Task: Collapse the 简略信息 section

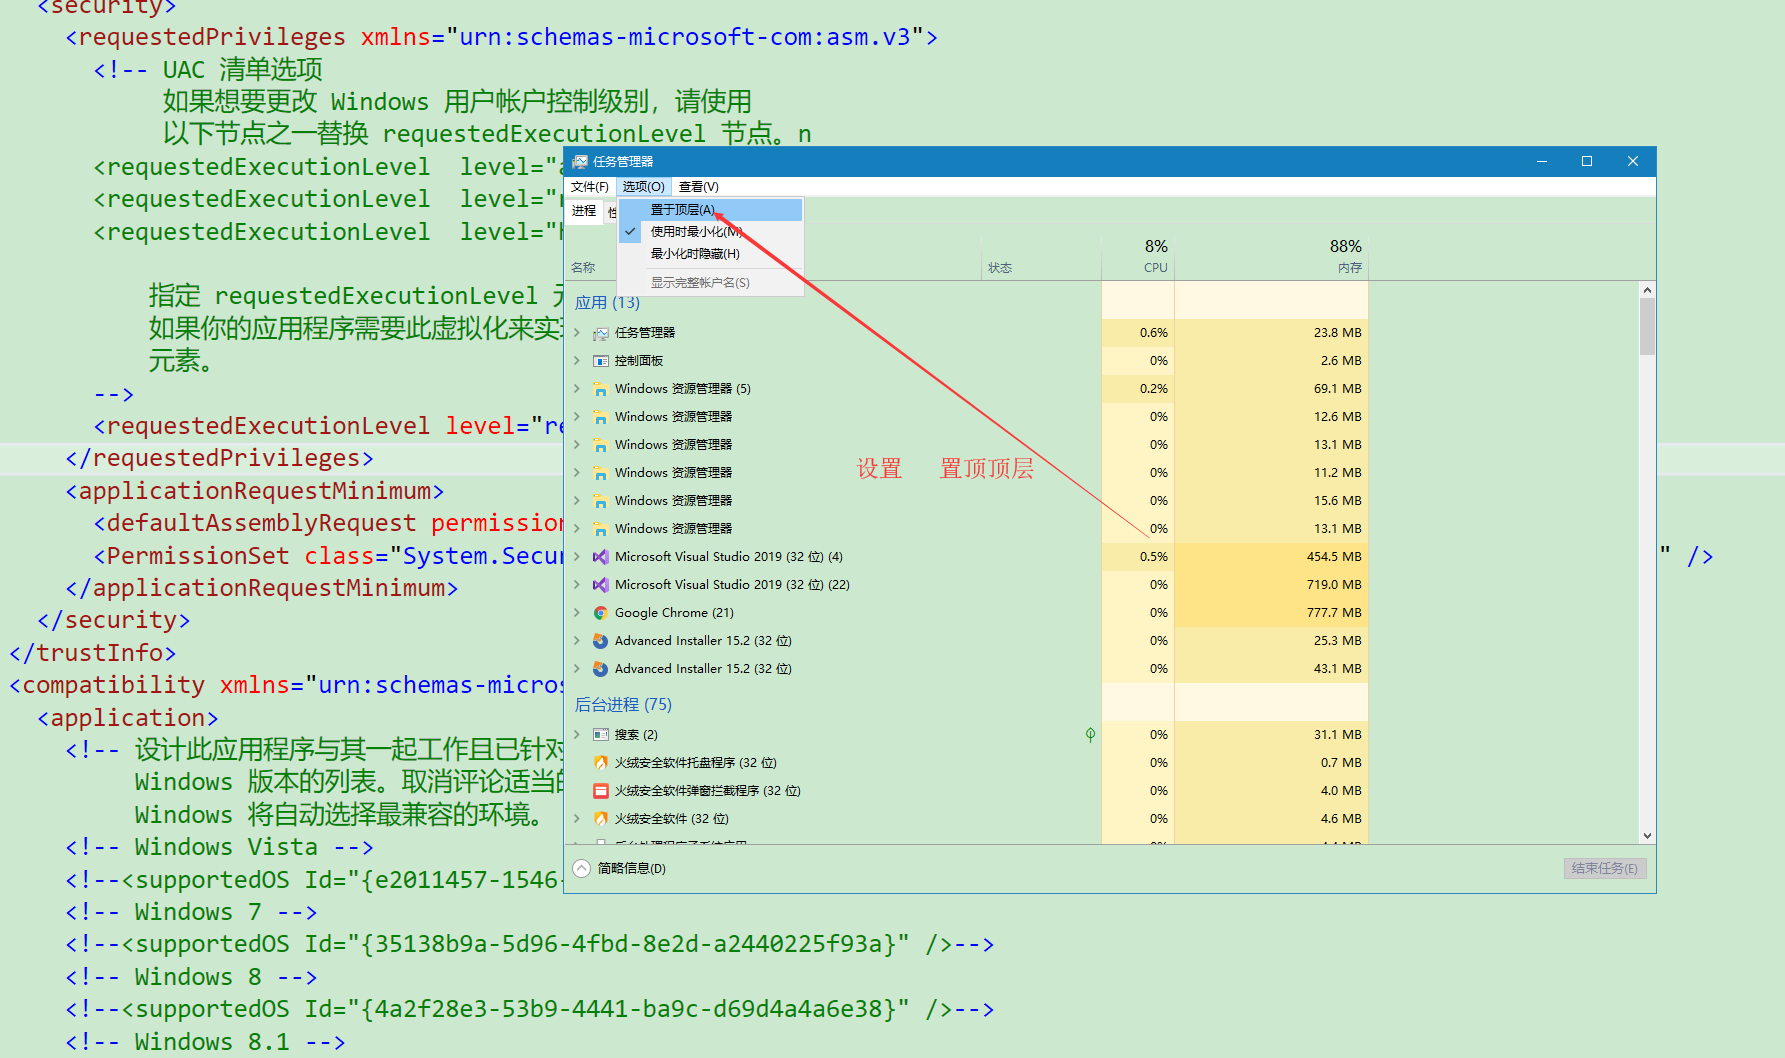Action: pyautogui.click(x=581, y=868)
